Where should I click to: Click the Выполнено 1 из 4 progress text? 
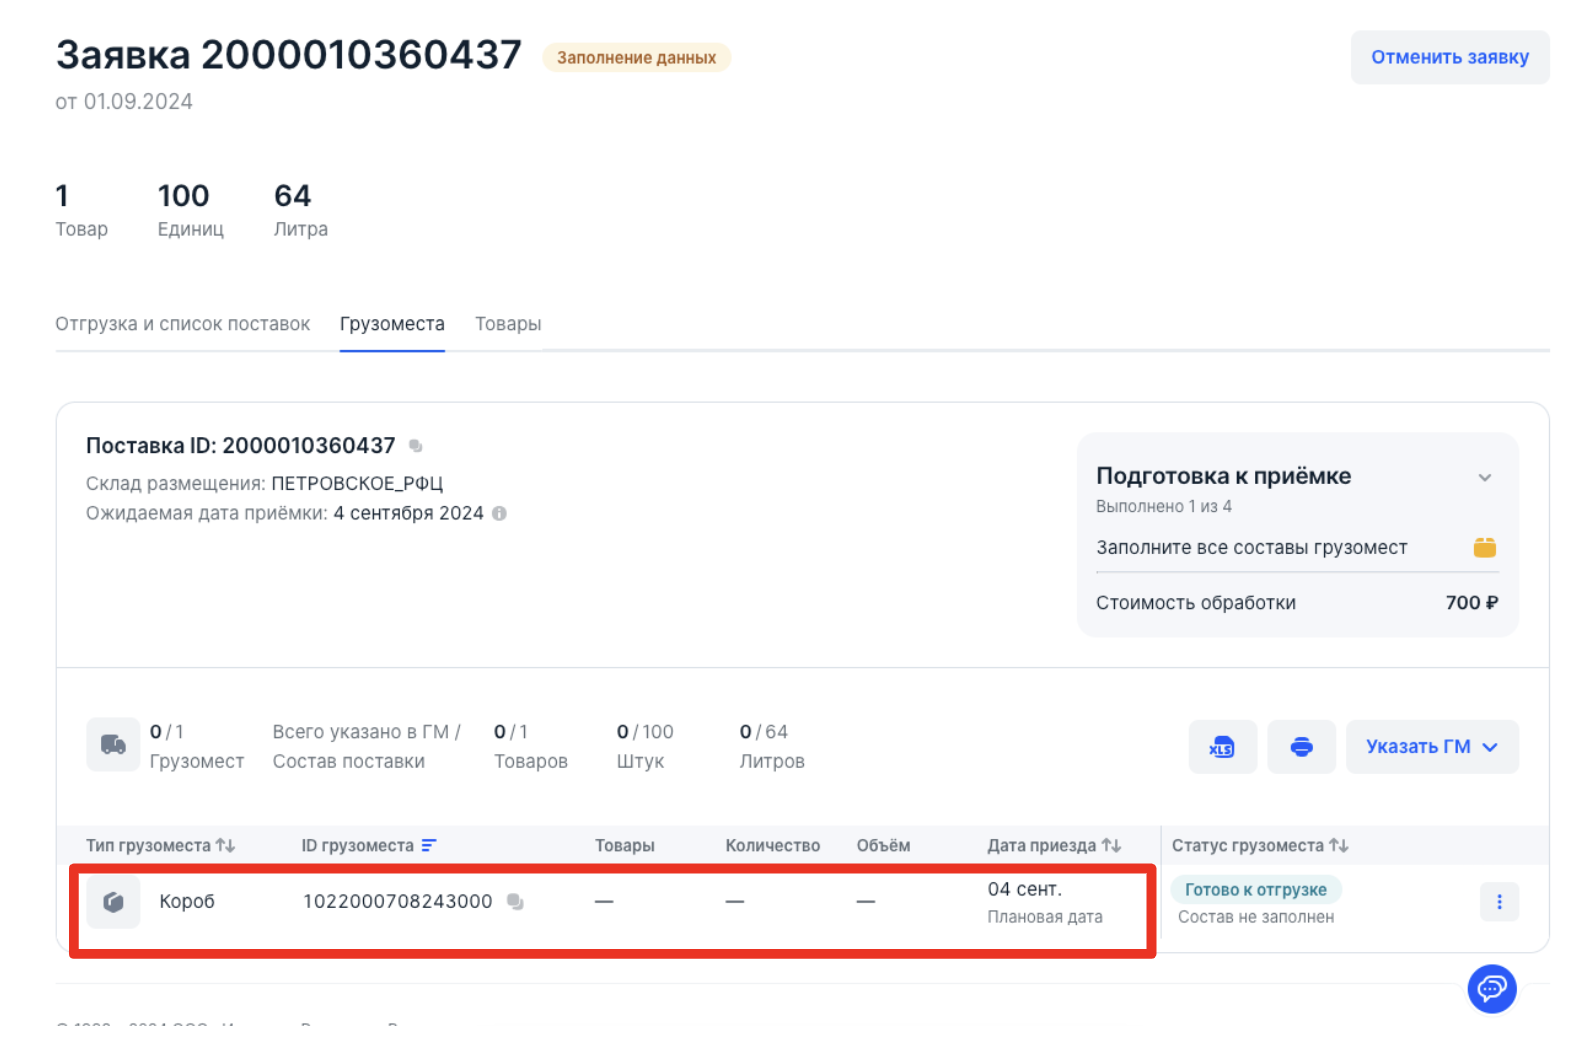click(1164, 507)
